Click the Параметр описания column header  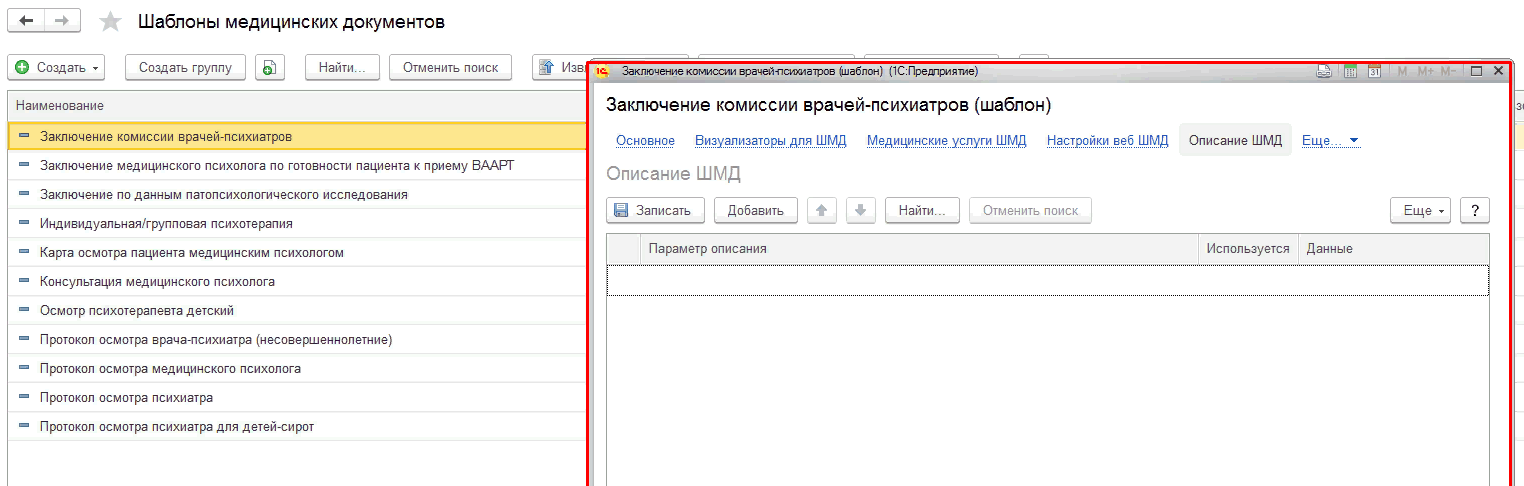707,248
